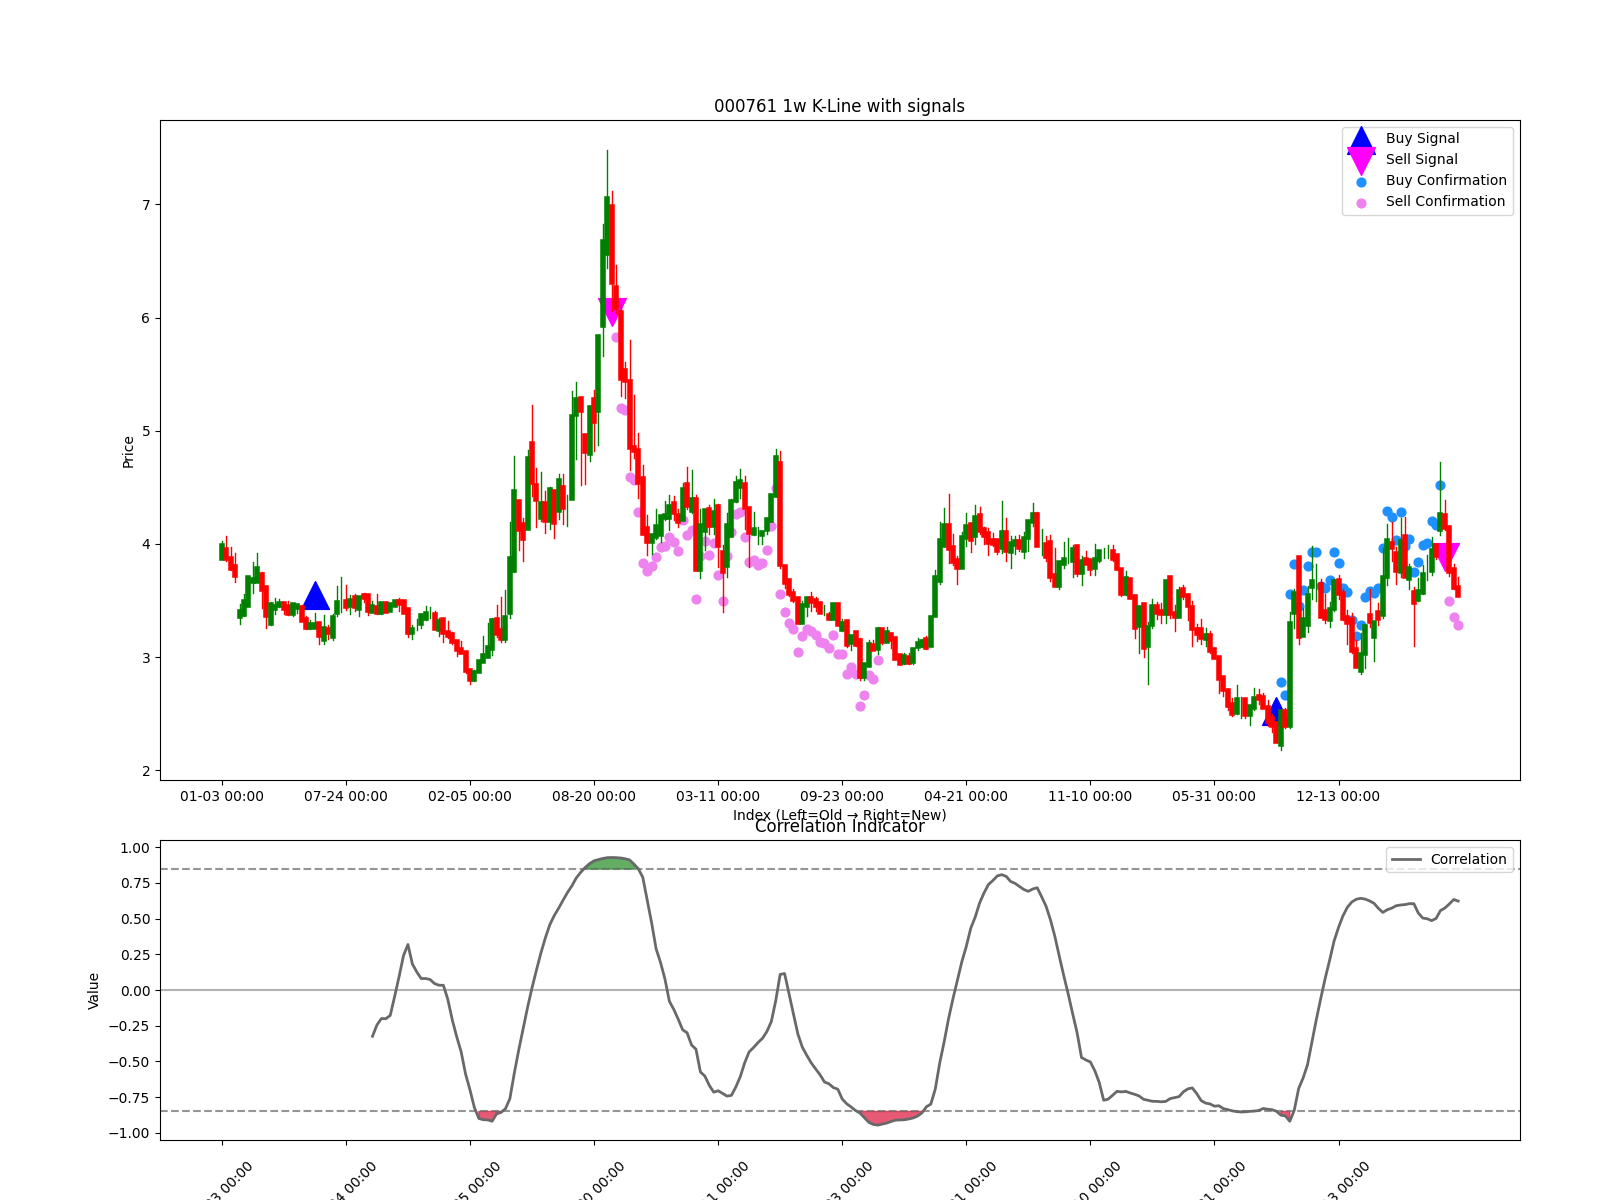Click the chart title '000761 1w K-Line with signals'

pos(839,106)
